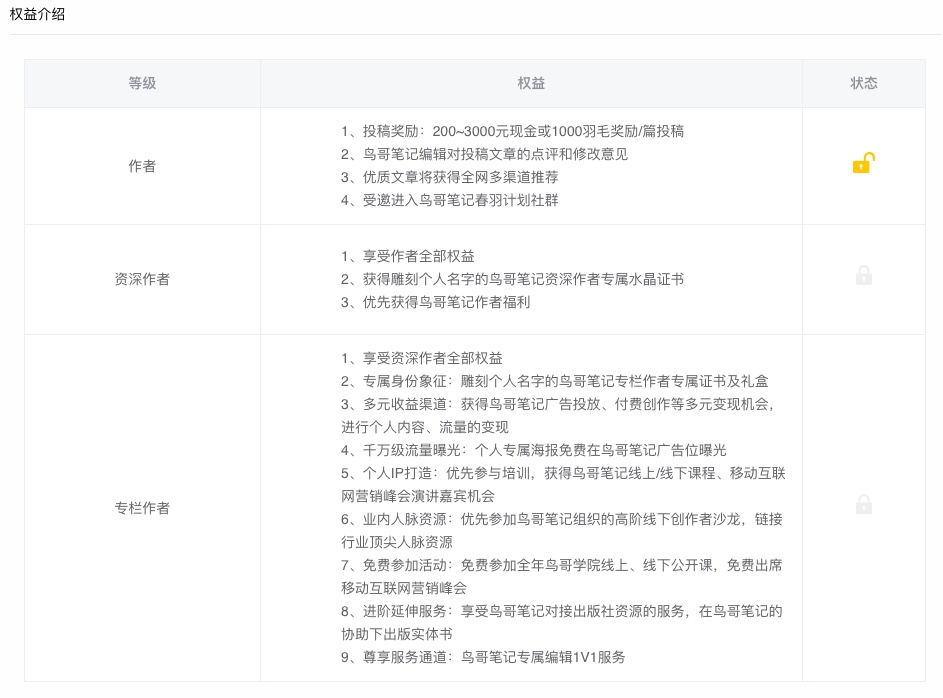943x698 pixels.
Task: Click the 千万级流量曝光 benefit line
Action: (x=533, y=450)
